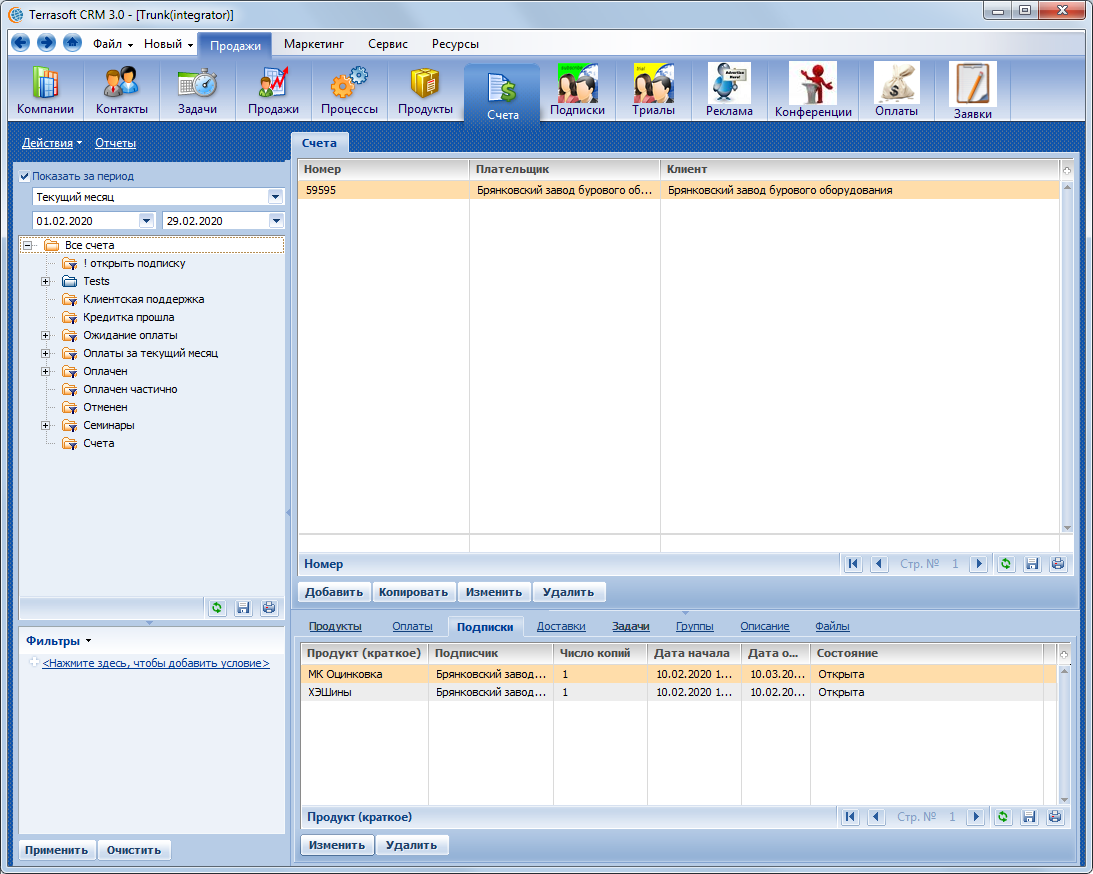Click the Home navigation button
This screenshot has height=874, width=1093.
pos(72,43)
